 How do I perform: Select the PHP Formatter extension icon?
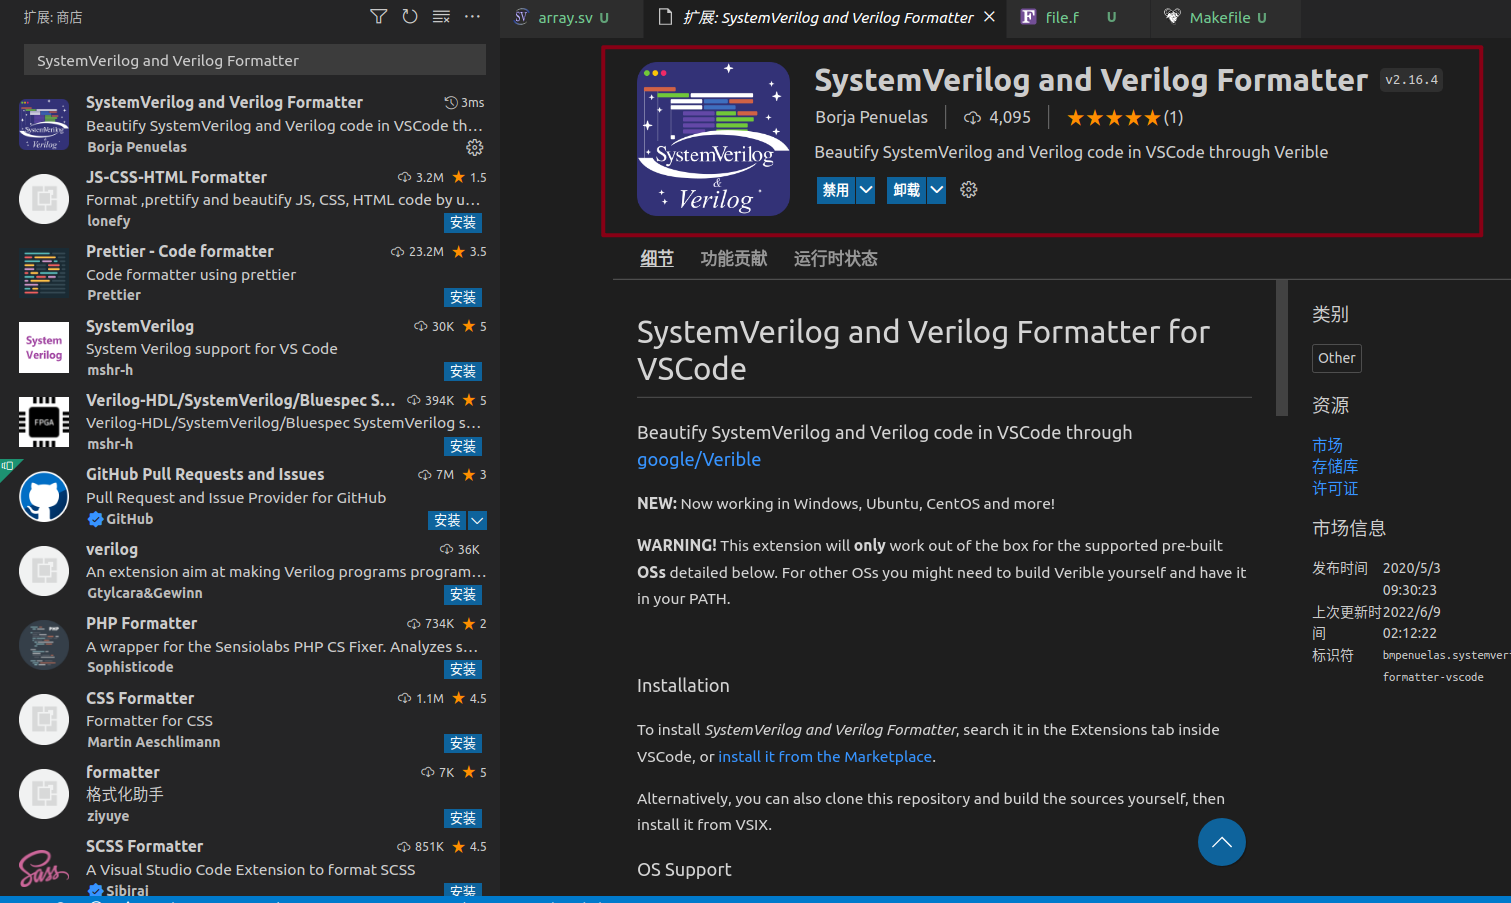(44, 645)
